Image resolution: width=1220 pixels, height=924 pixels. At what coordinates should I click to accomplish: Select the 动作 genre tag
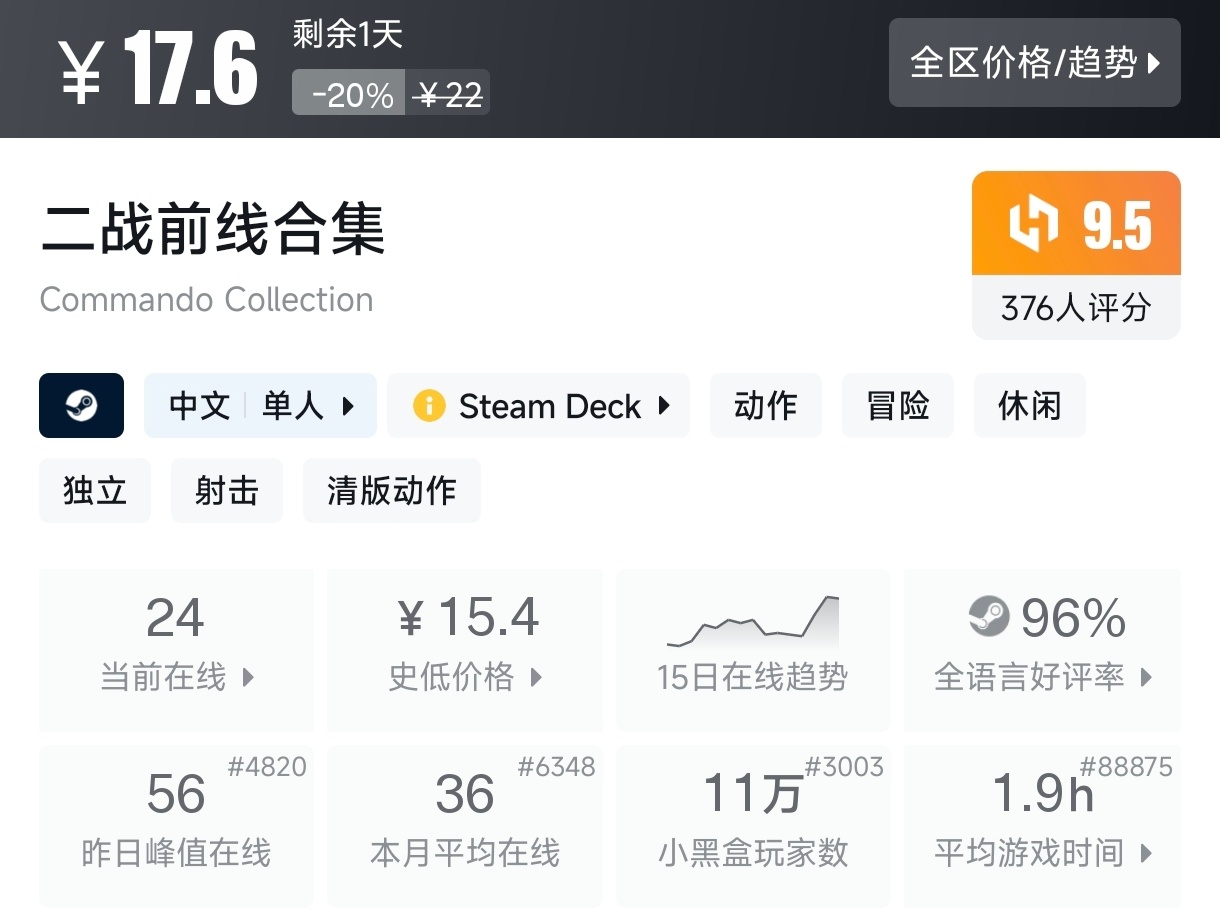(x=765, y=406)
